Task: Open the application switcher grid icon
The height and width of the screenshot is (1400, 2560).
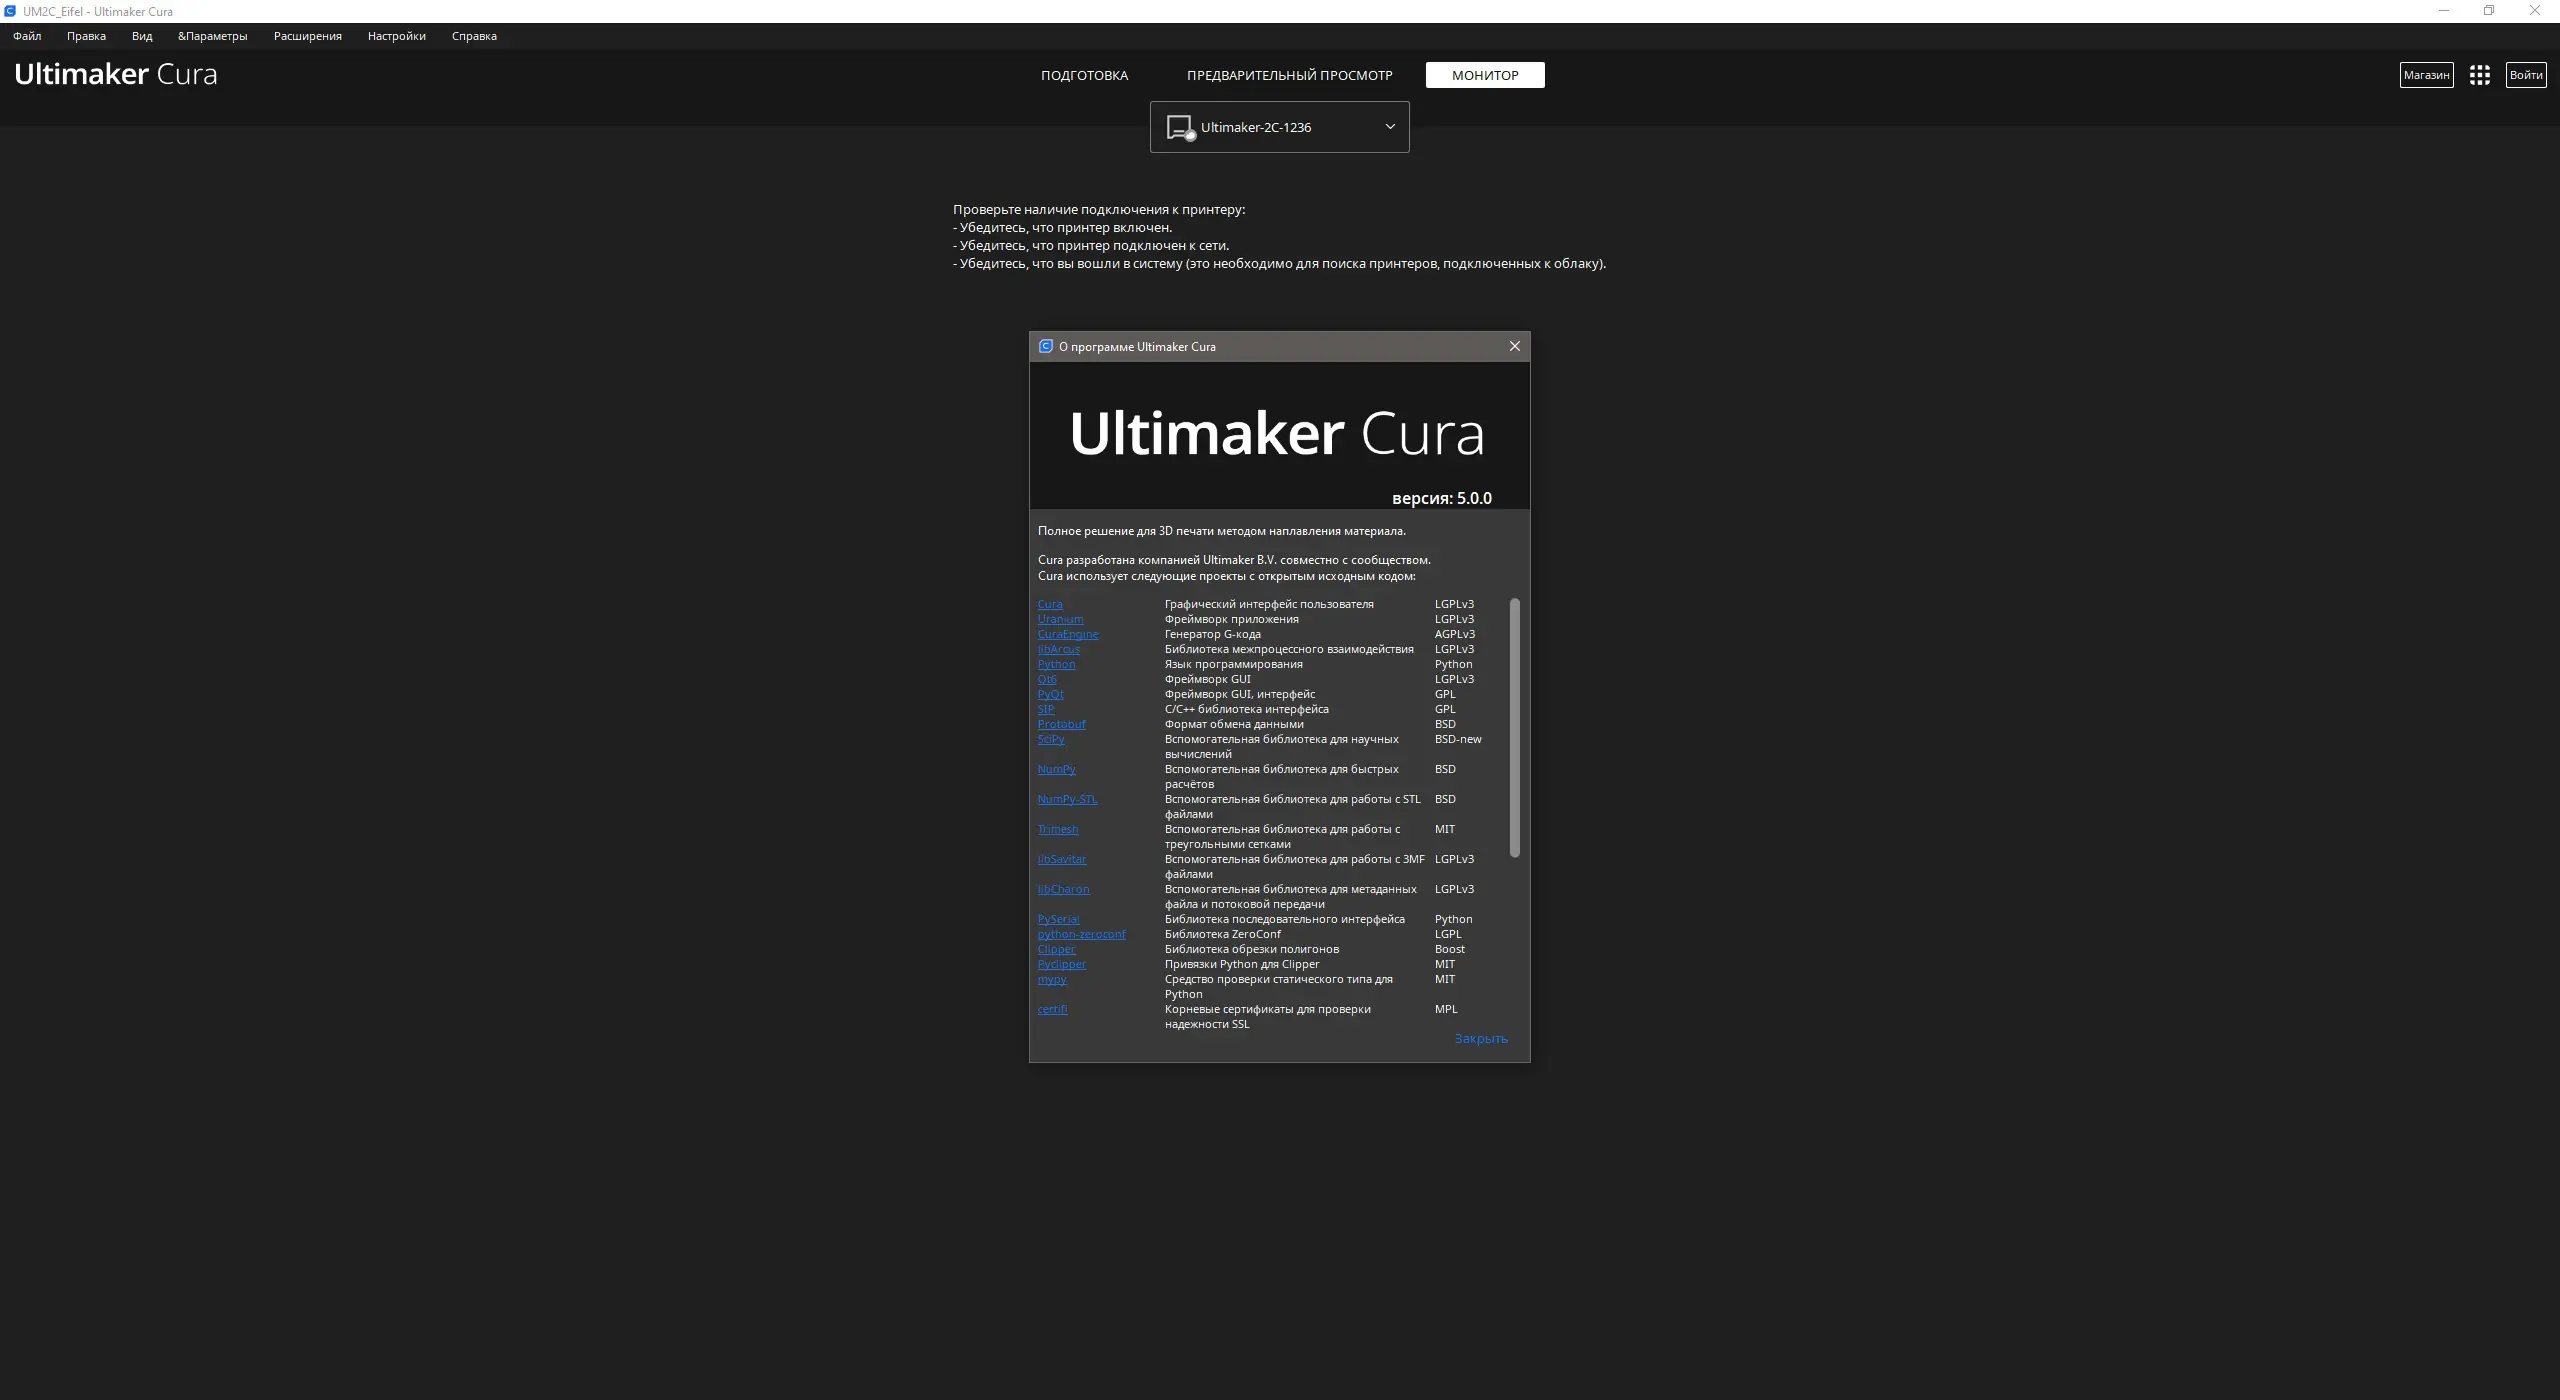Action: pyautogui.click(x=2479, y=75)
